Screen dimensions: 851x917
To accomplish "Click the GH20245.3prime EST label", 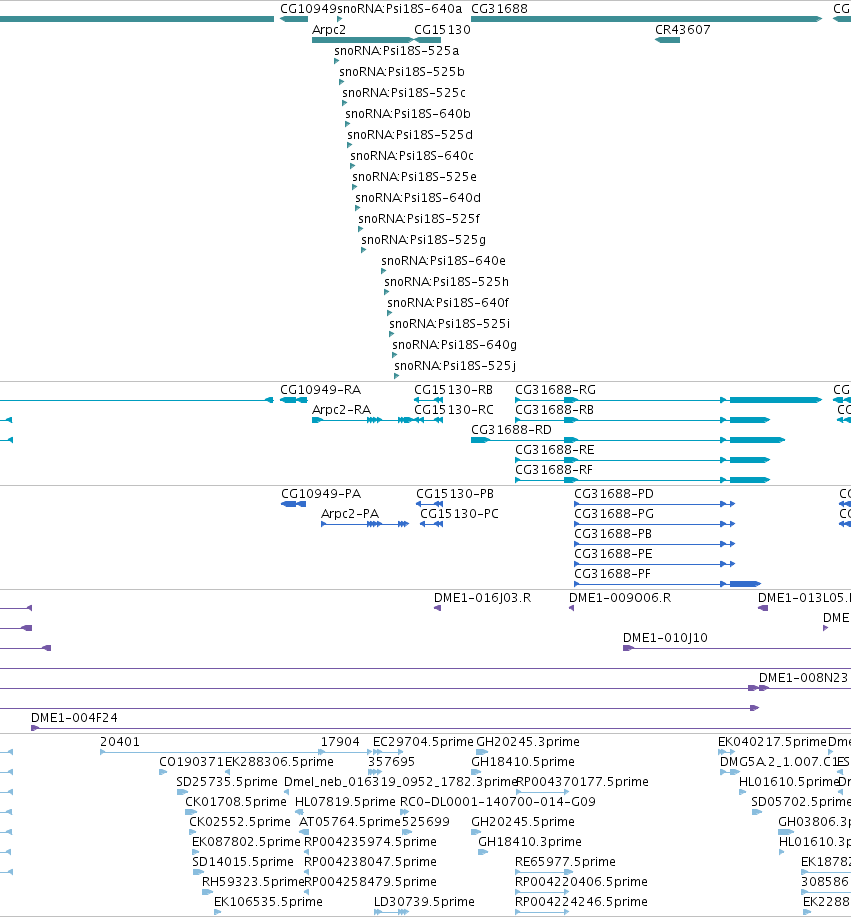I will (528, 742).
